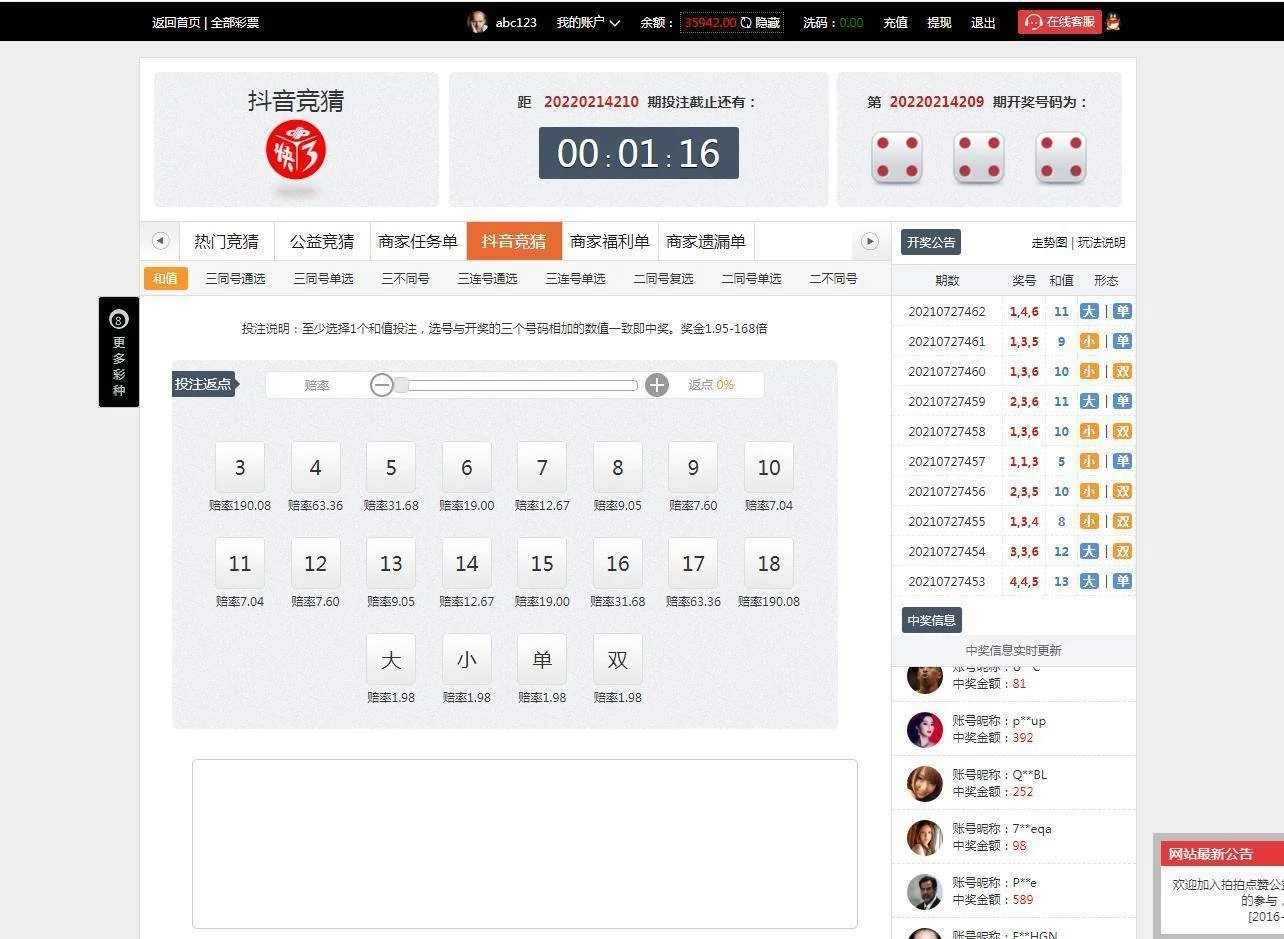Click the left arrow to scroll game tabs

[x=160, y=241]
